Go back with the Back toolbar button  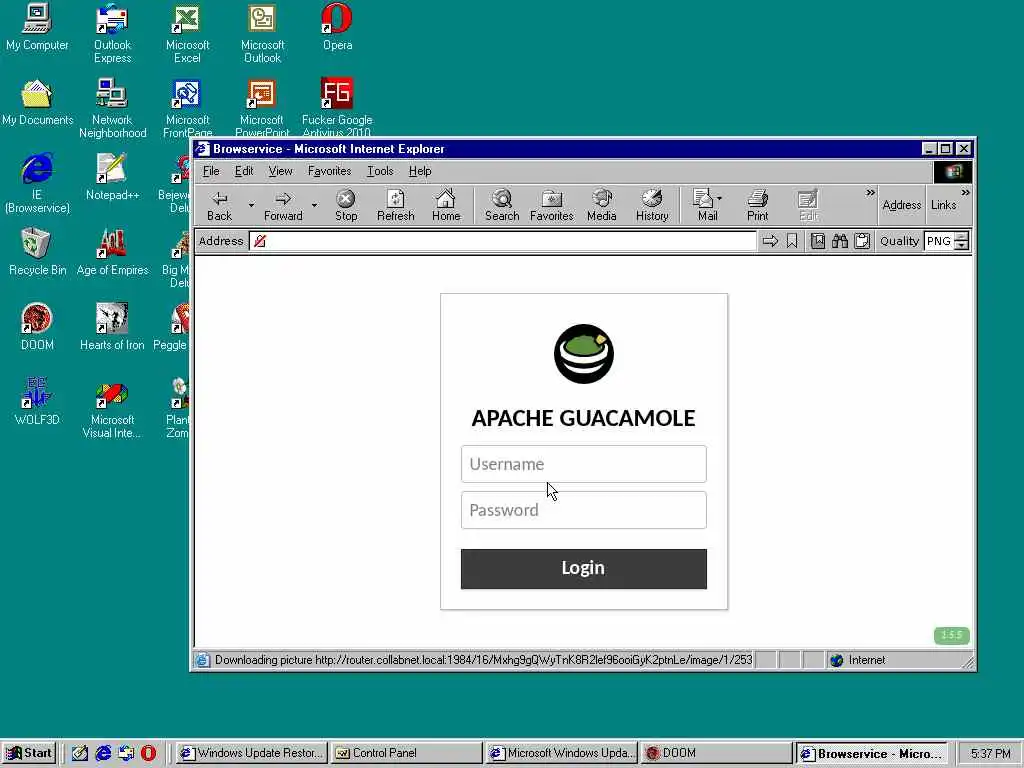coord(219,205)
